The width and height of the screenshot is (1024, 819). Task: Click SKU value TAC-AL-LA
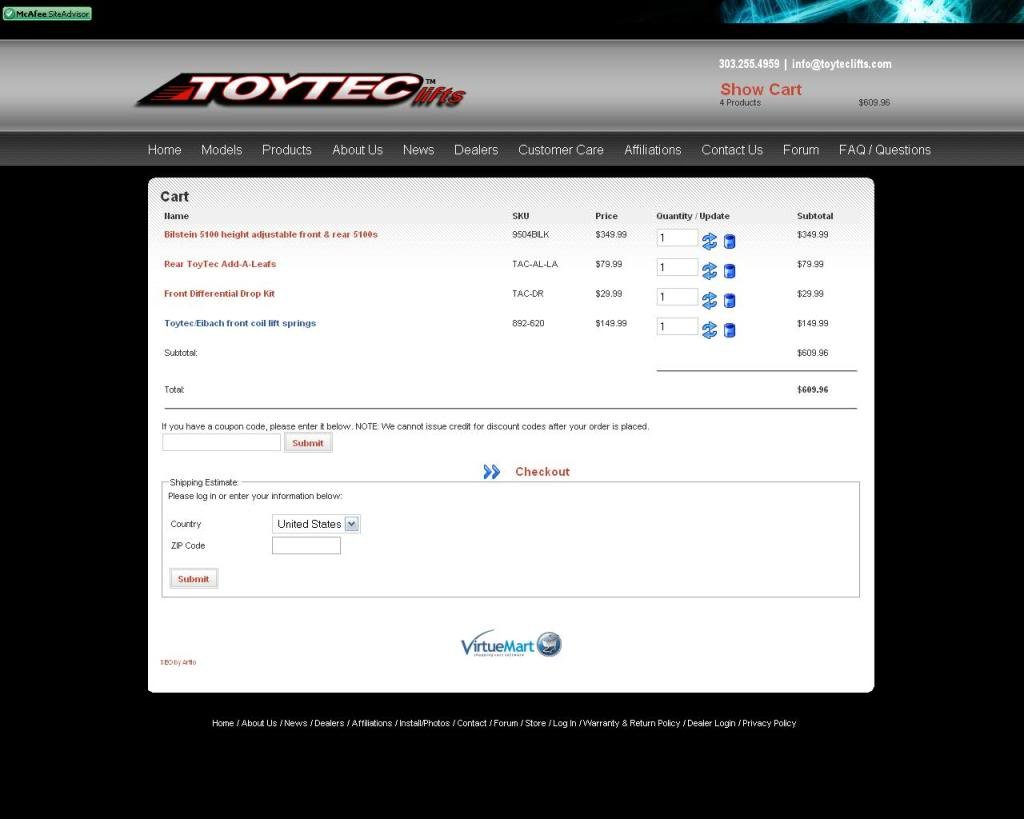coord(535,264)
